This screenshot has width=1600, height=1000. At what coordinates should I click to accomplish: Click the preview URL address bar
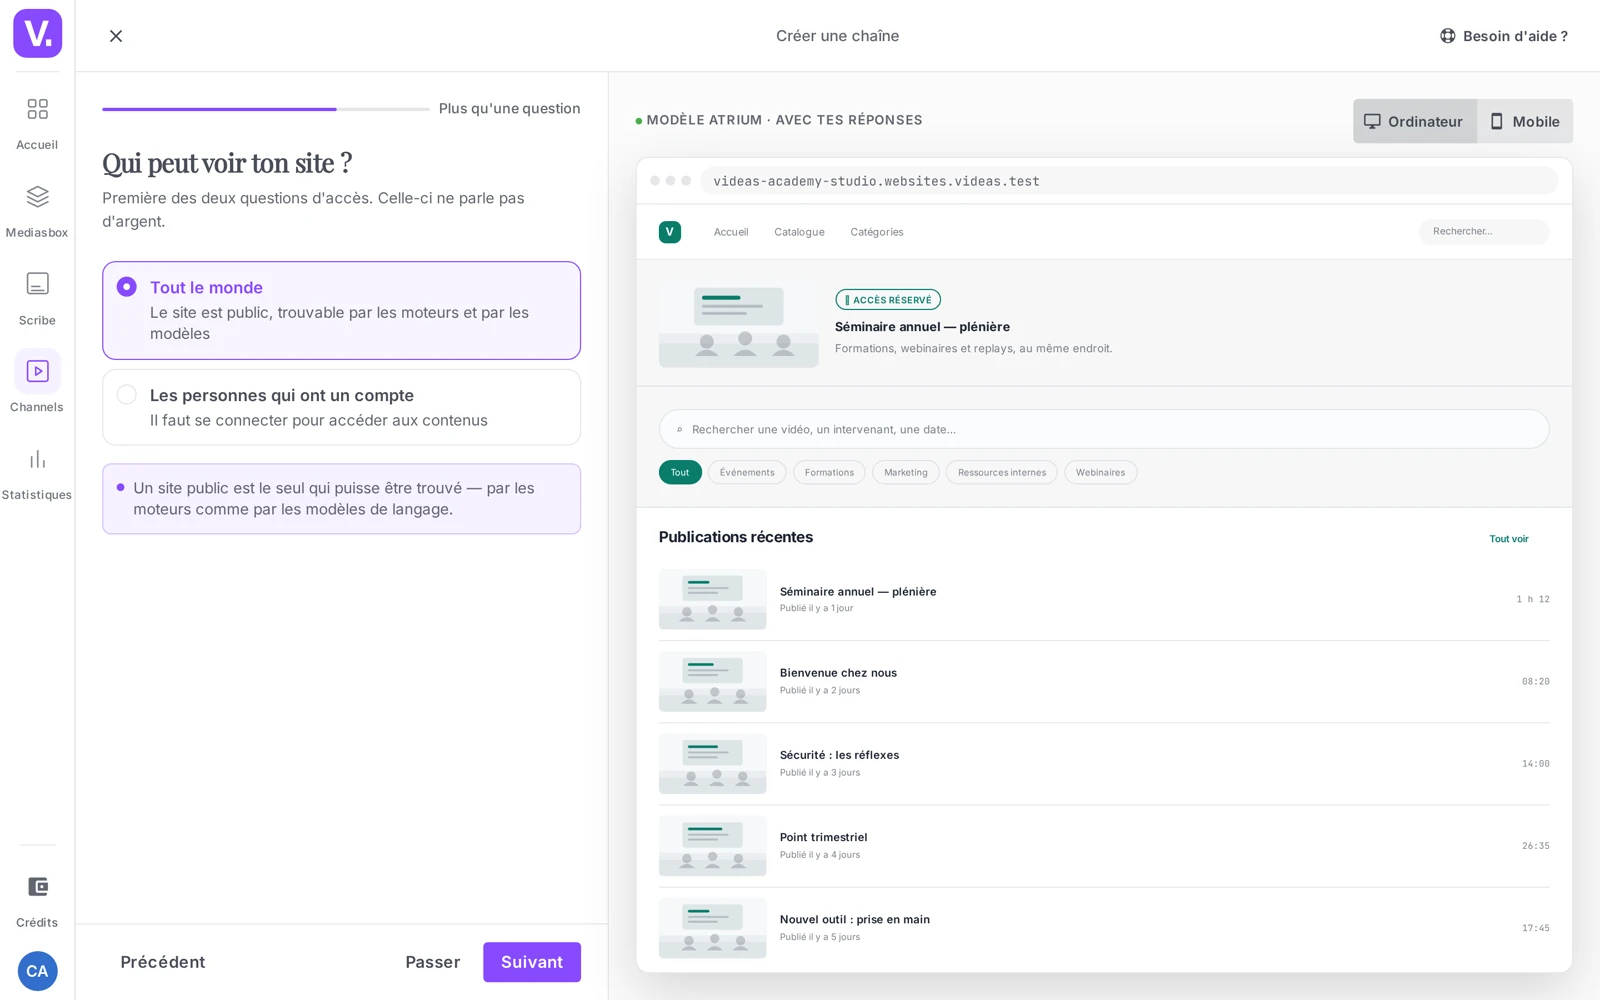pos(1129,181)
